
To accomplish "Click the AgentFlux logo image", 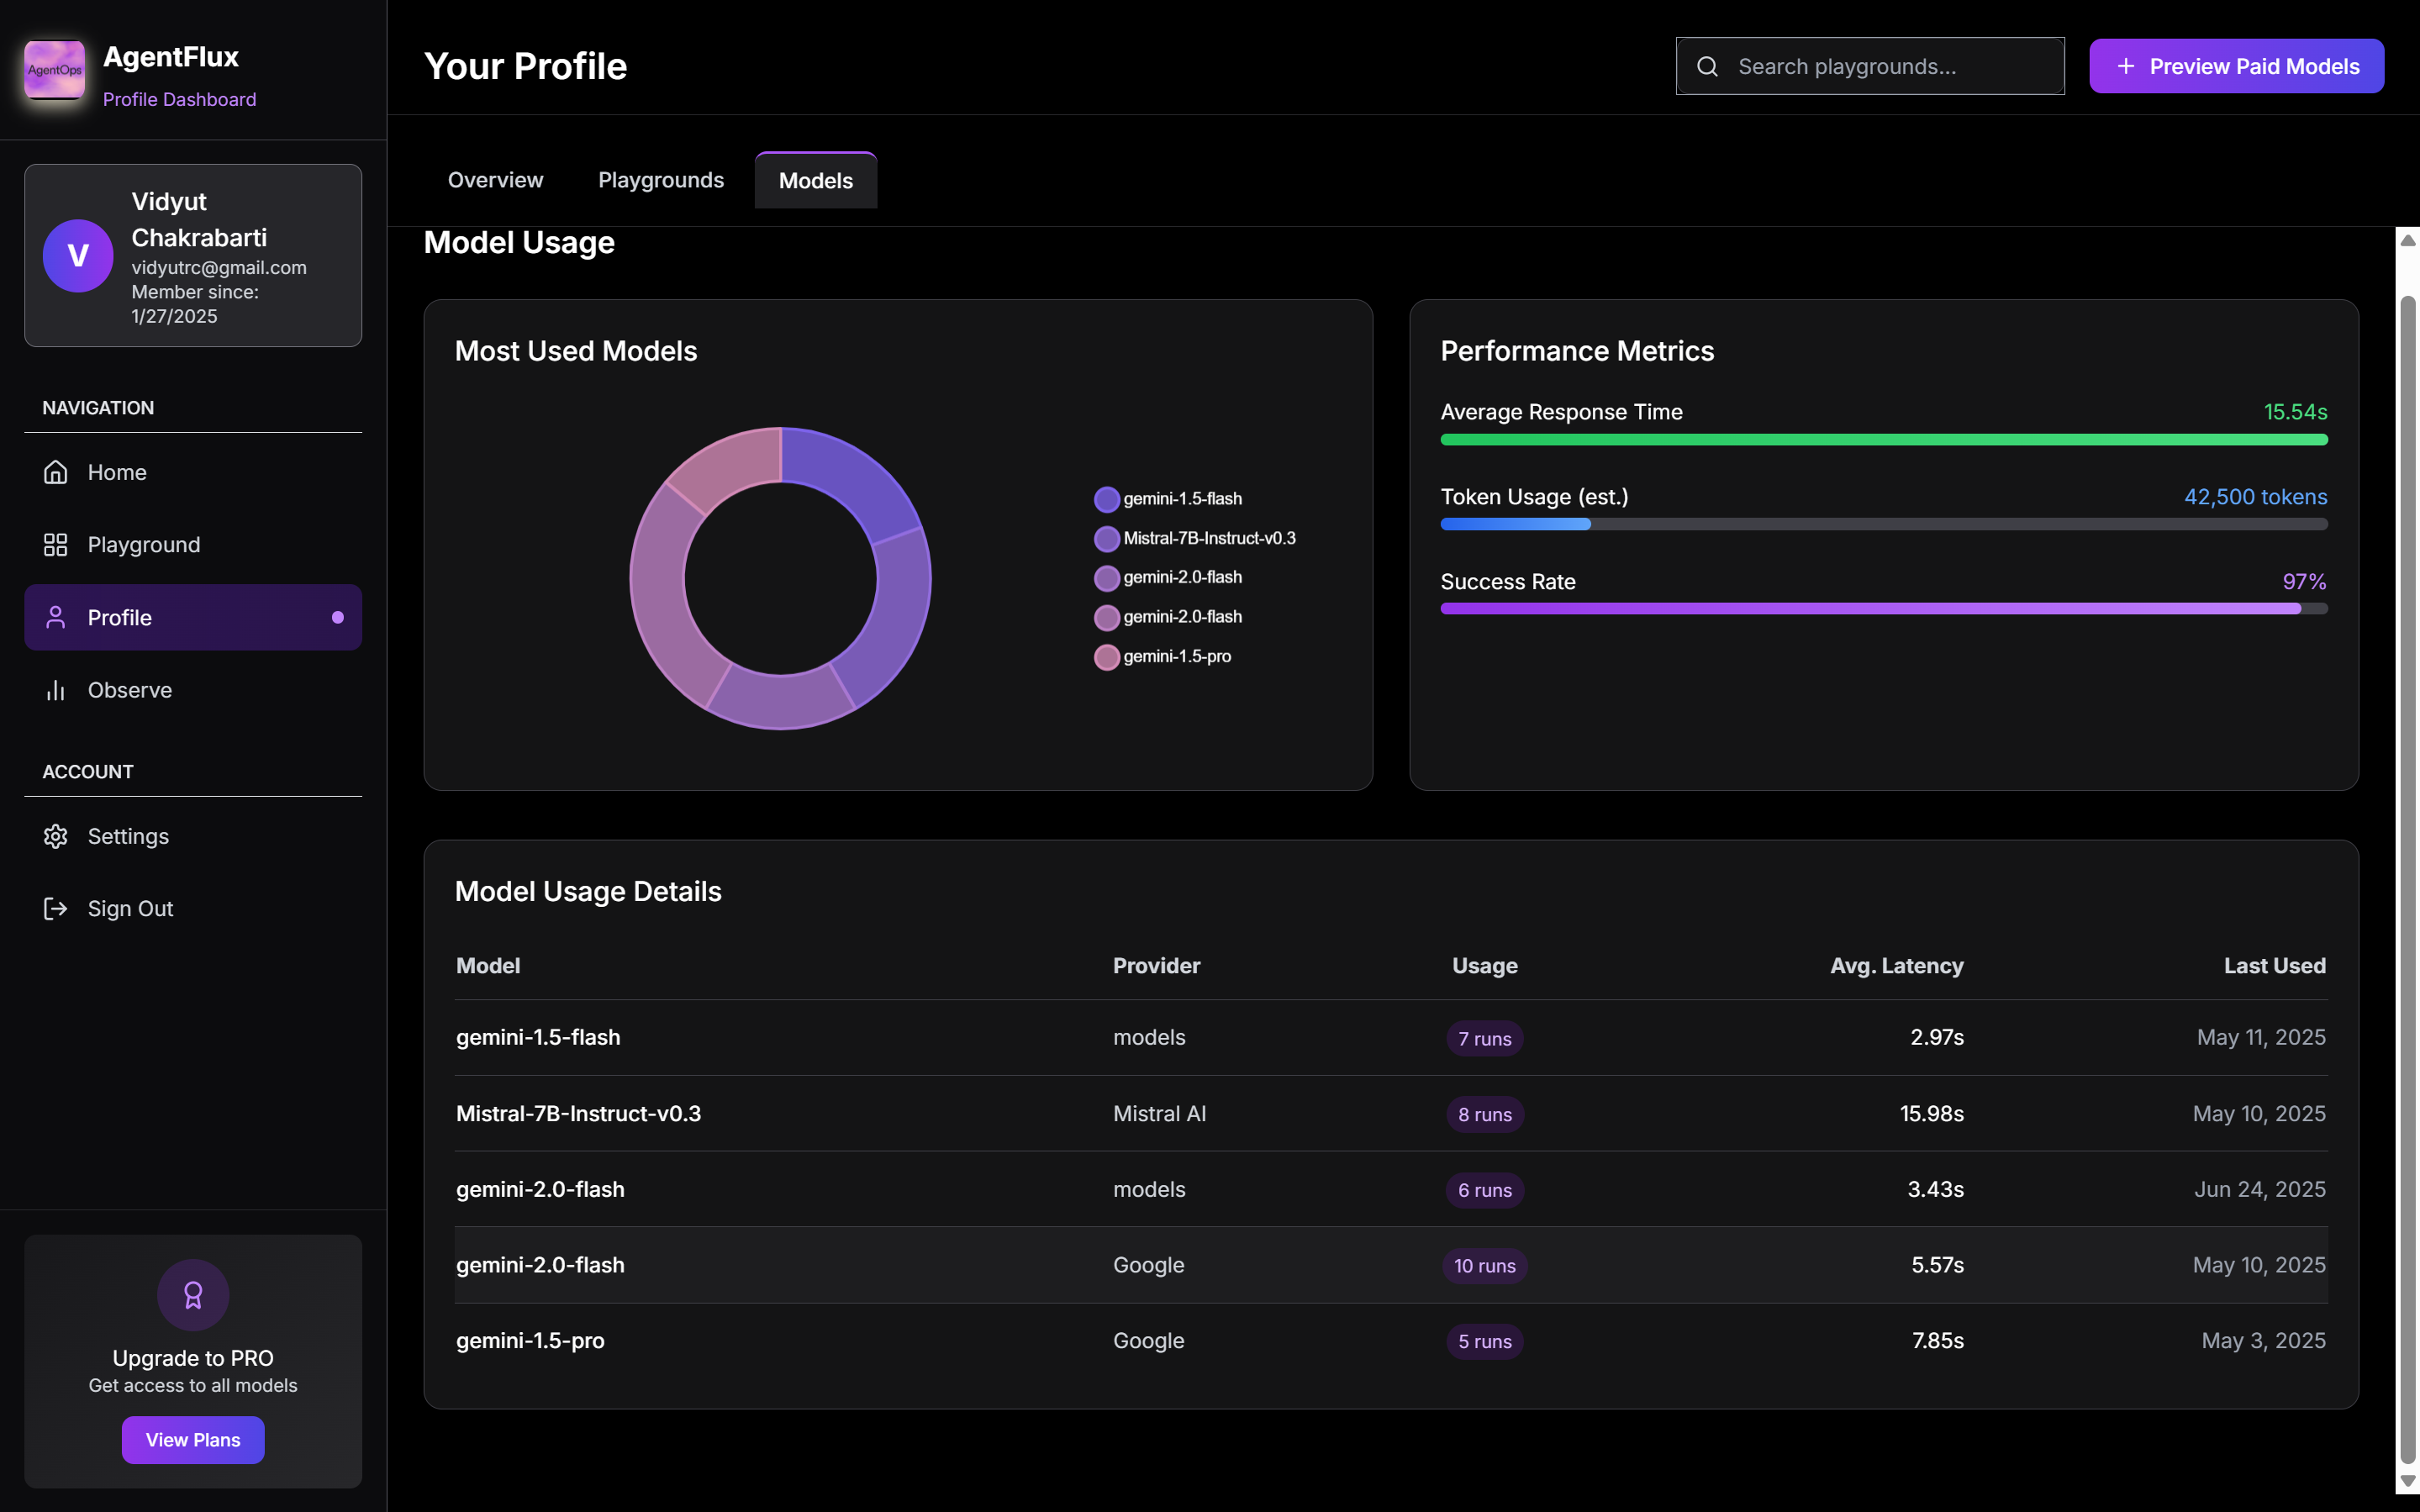I will [55, 69].
